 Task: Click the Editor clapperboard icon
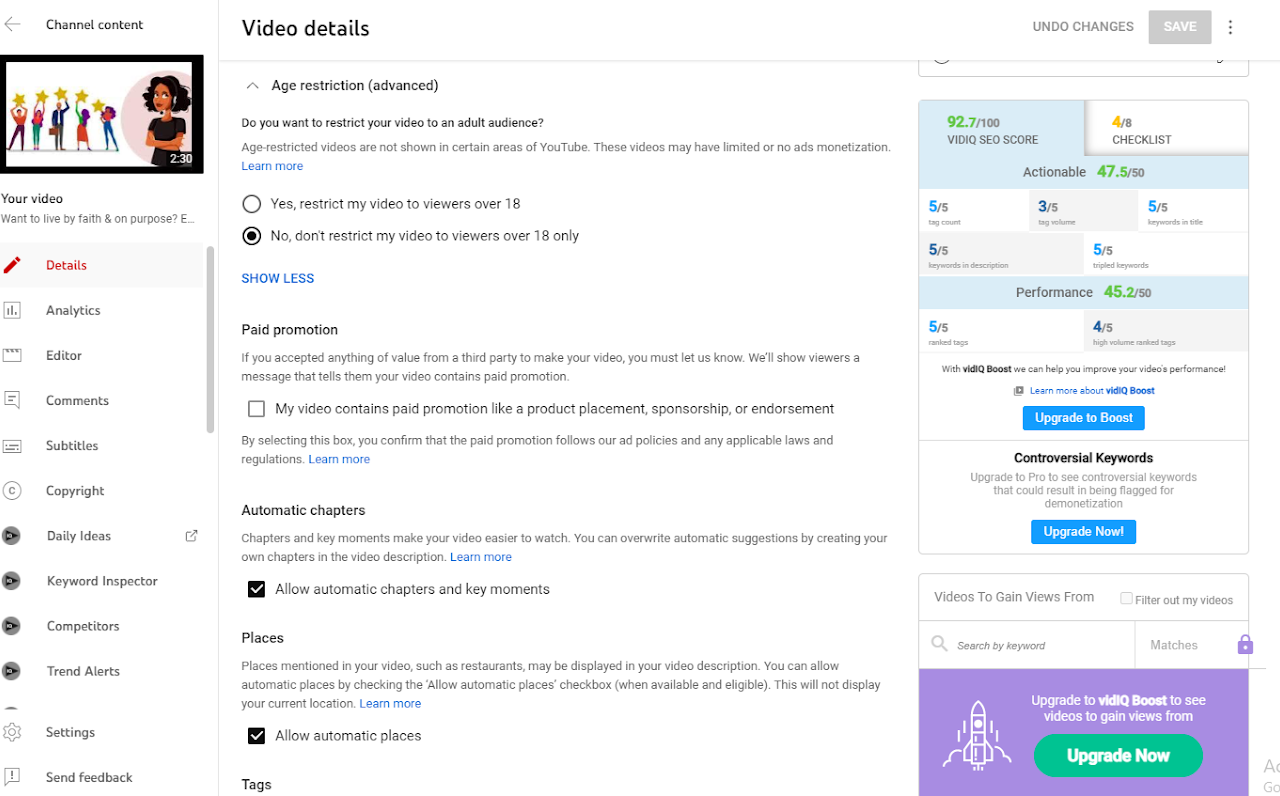click(x=12, y=355)
